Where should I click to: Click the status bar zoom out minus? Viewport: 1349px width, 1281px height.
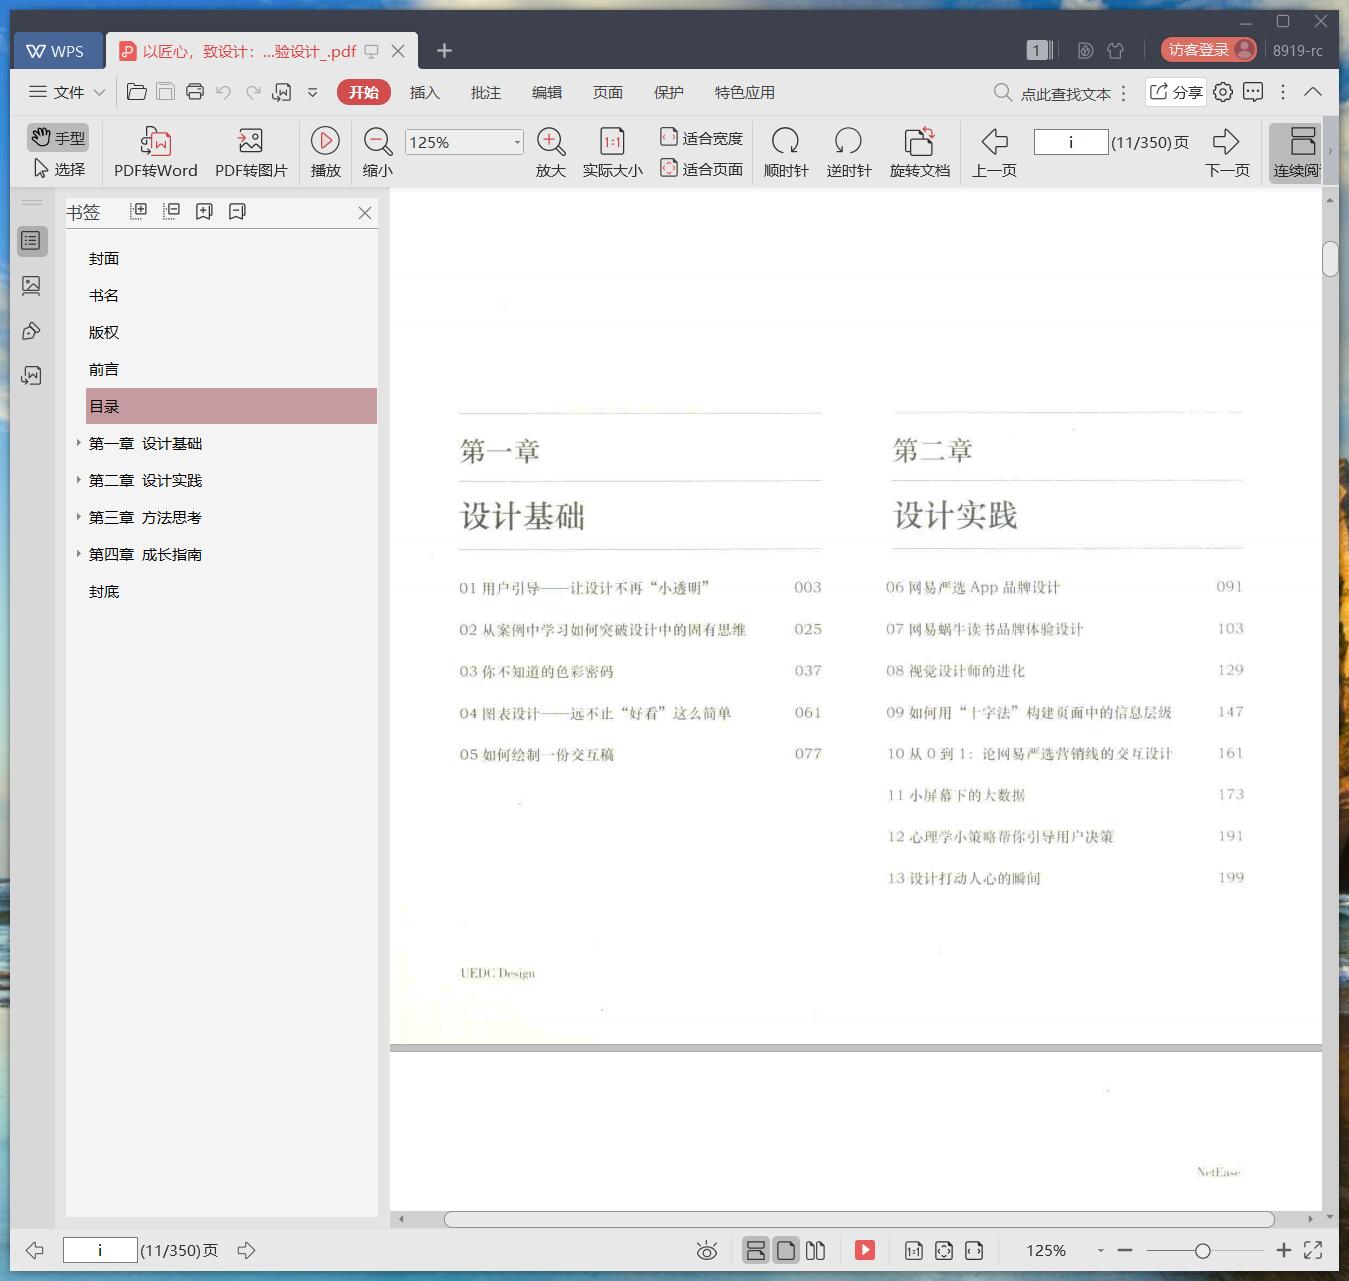pos(1125,1250)
